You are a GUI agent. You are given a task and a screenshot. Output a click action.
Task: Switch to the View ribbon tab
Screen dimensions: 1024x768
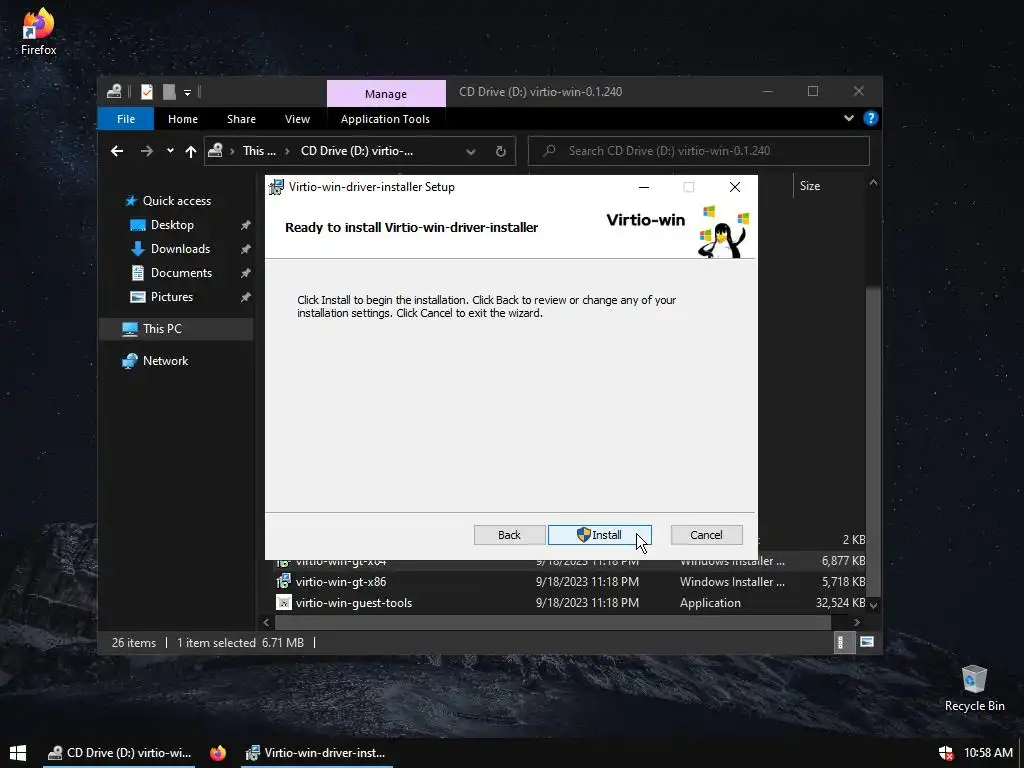(297, 119)
